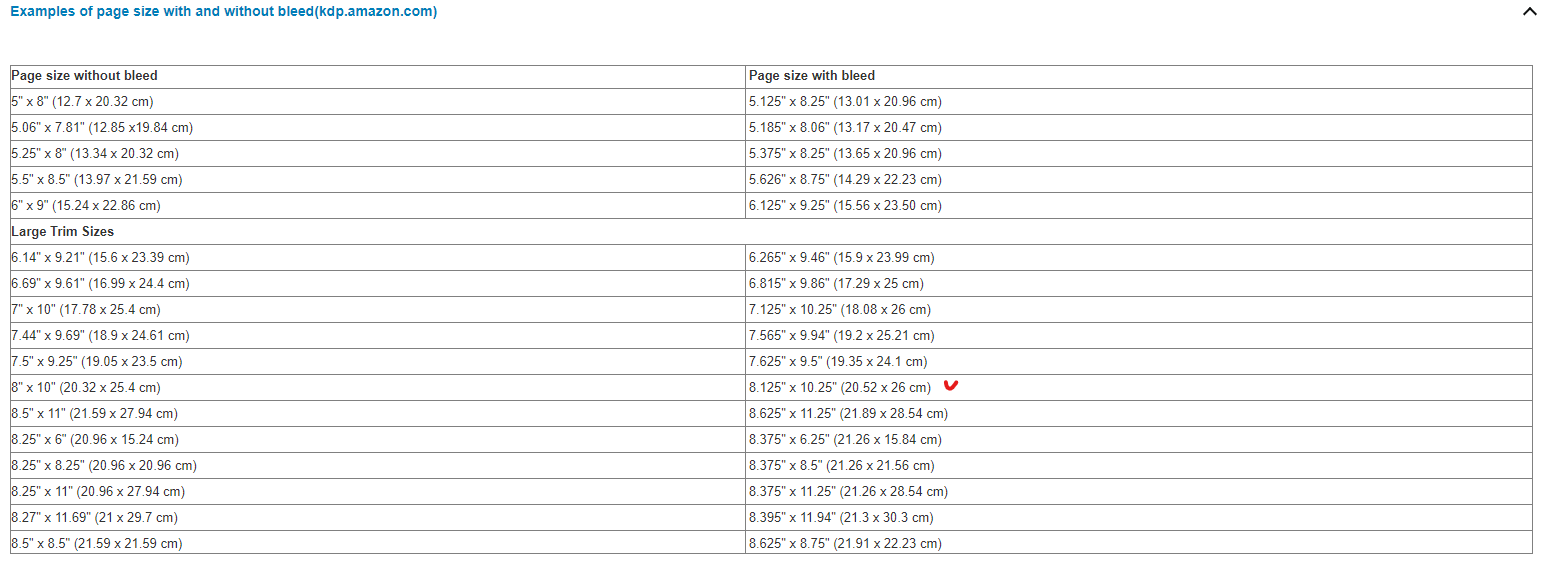This screenshot has height=575, width=1552.
Task: Click the 5.5" x 8.5" trim size cell
Action: click(x=97, y=180)
